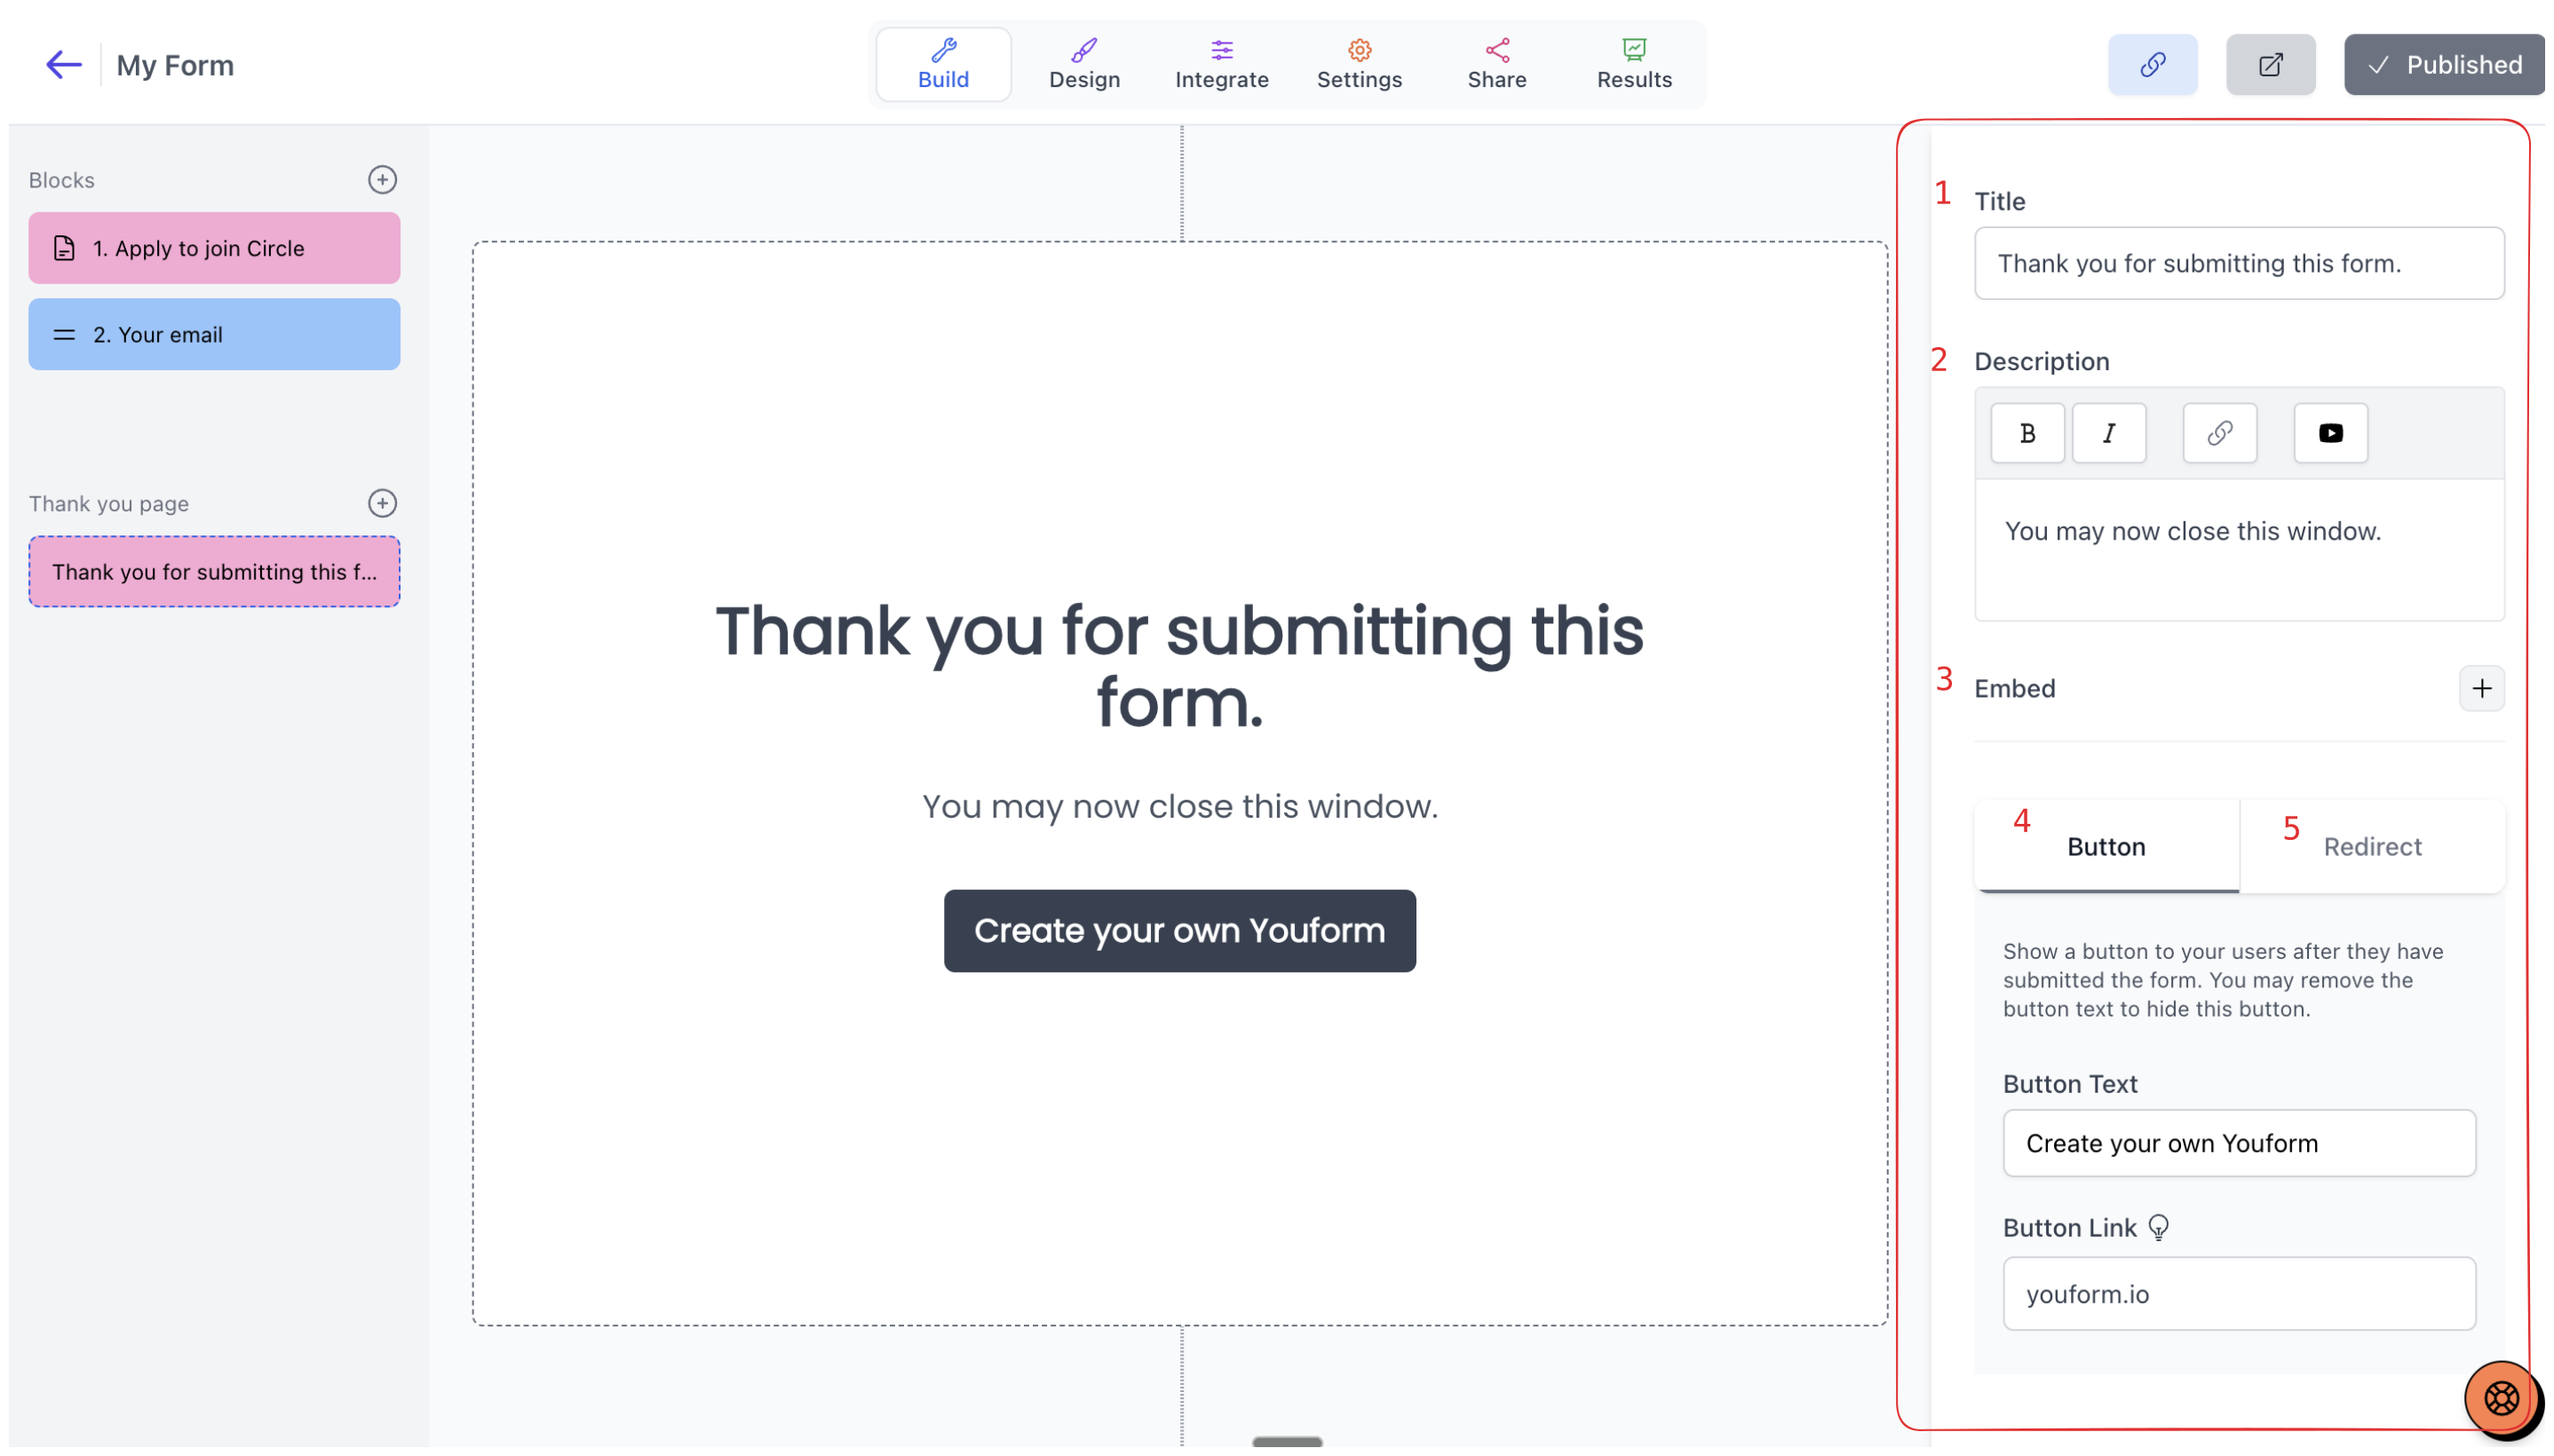
Task: Add a new Thank you page
Action: pyautogui.click(x=382, y=503)
